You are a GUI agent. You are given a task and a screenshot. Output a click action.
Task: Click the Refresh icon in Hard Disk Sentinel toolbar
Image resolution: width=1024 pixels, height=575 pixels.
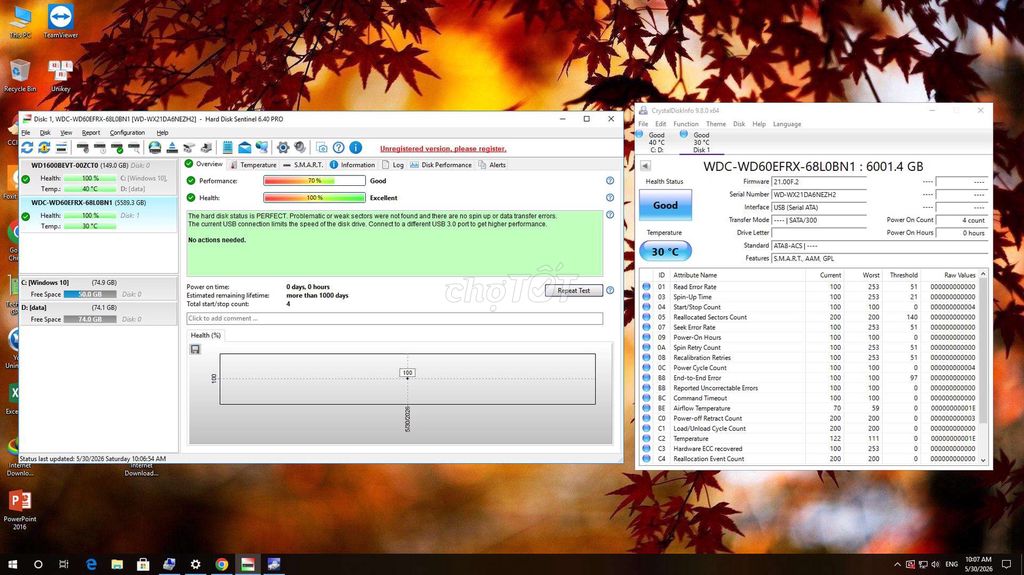click(27, 148)
